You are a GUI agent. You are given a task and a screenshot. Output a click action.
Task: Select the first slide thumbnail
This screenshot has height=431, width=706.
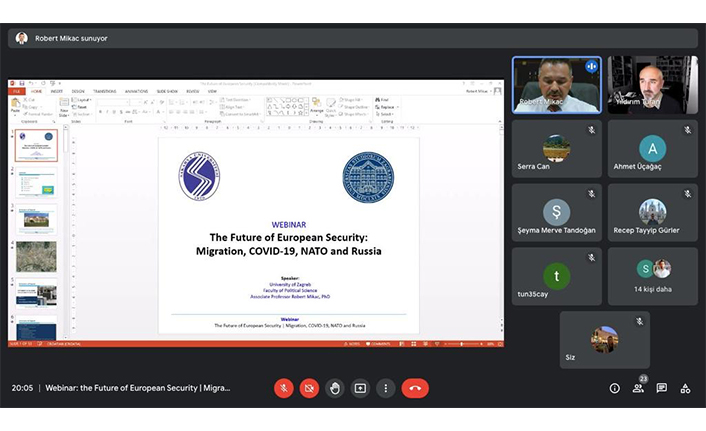click(36, 146)
